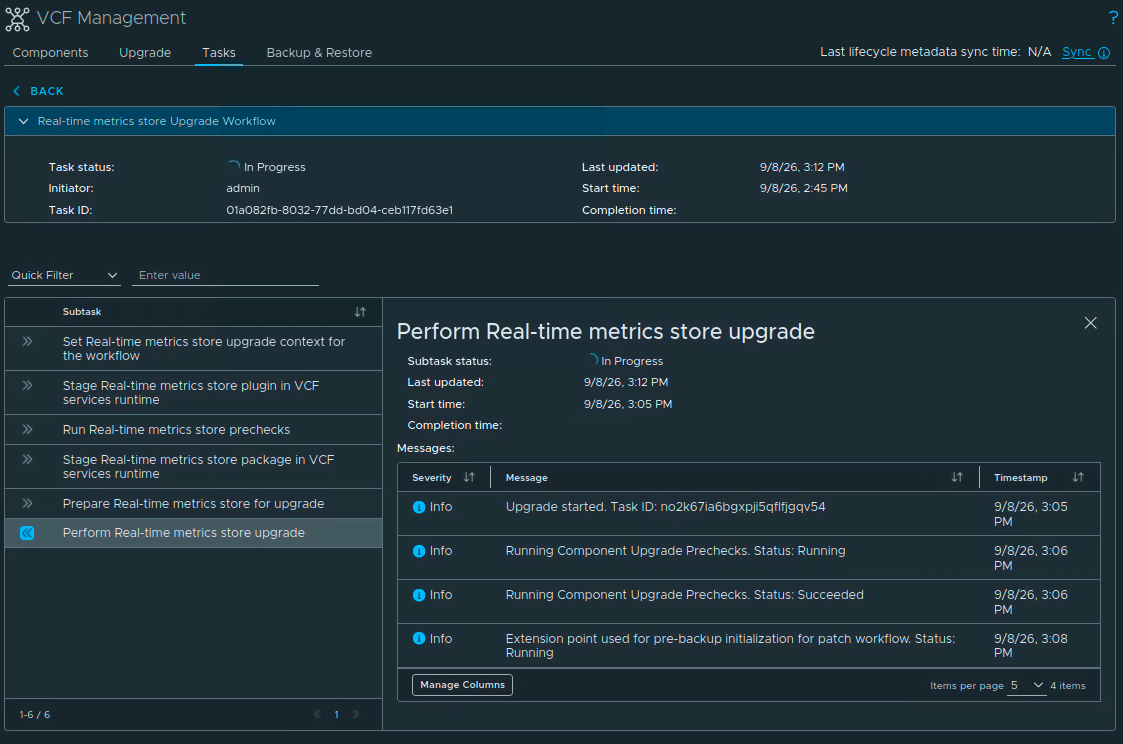
Task: Select Stage Real-time metrics store plugin row
Action: click(x=193, y=392)
